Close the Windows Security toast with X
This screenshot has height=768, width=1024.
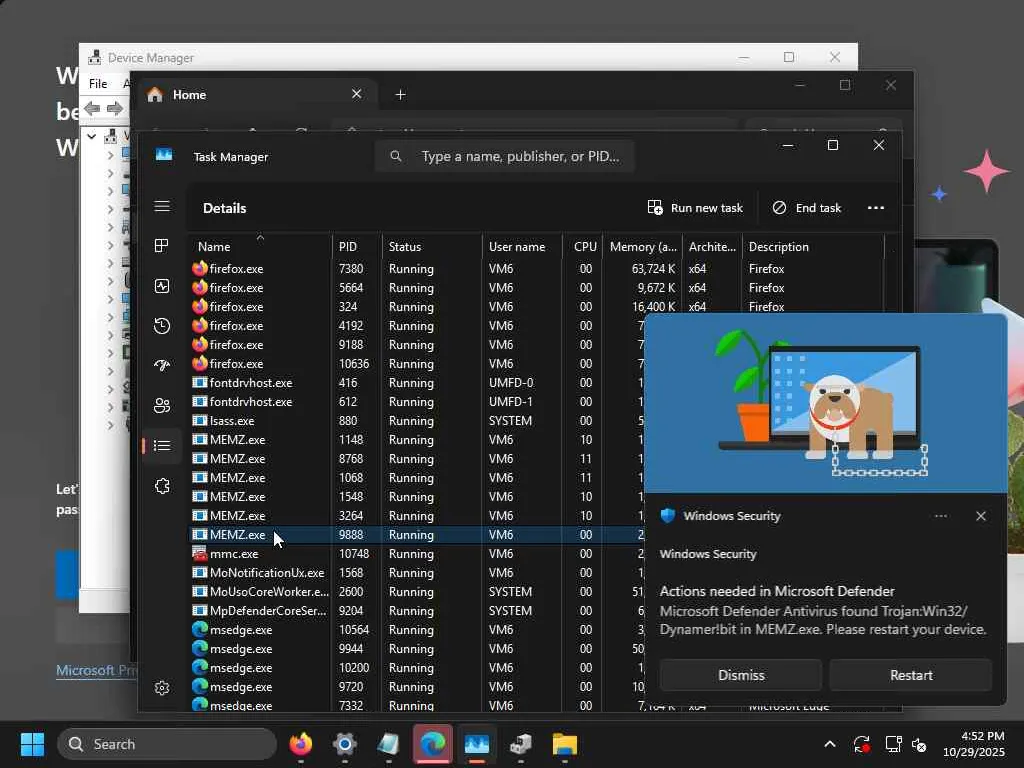(x=980, y=516)
